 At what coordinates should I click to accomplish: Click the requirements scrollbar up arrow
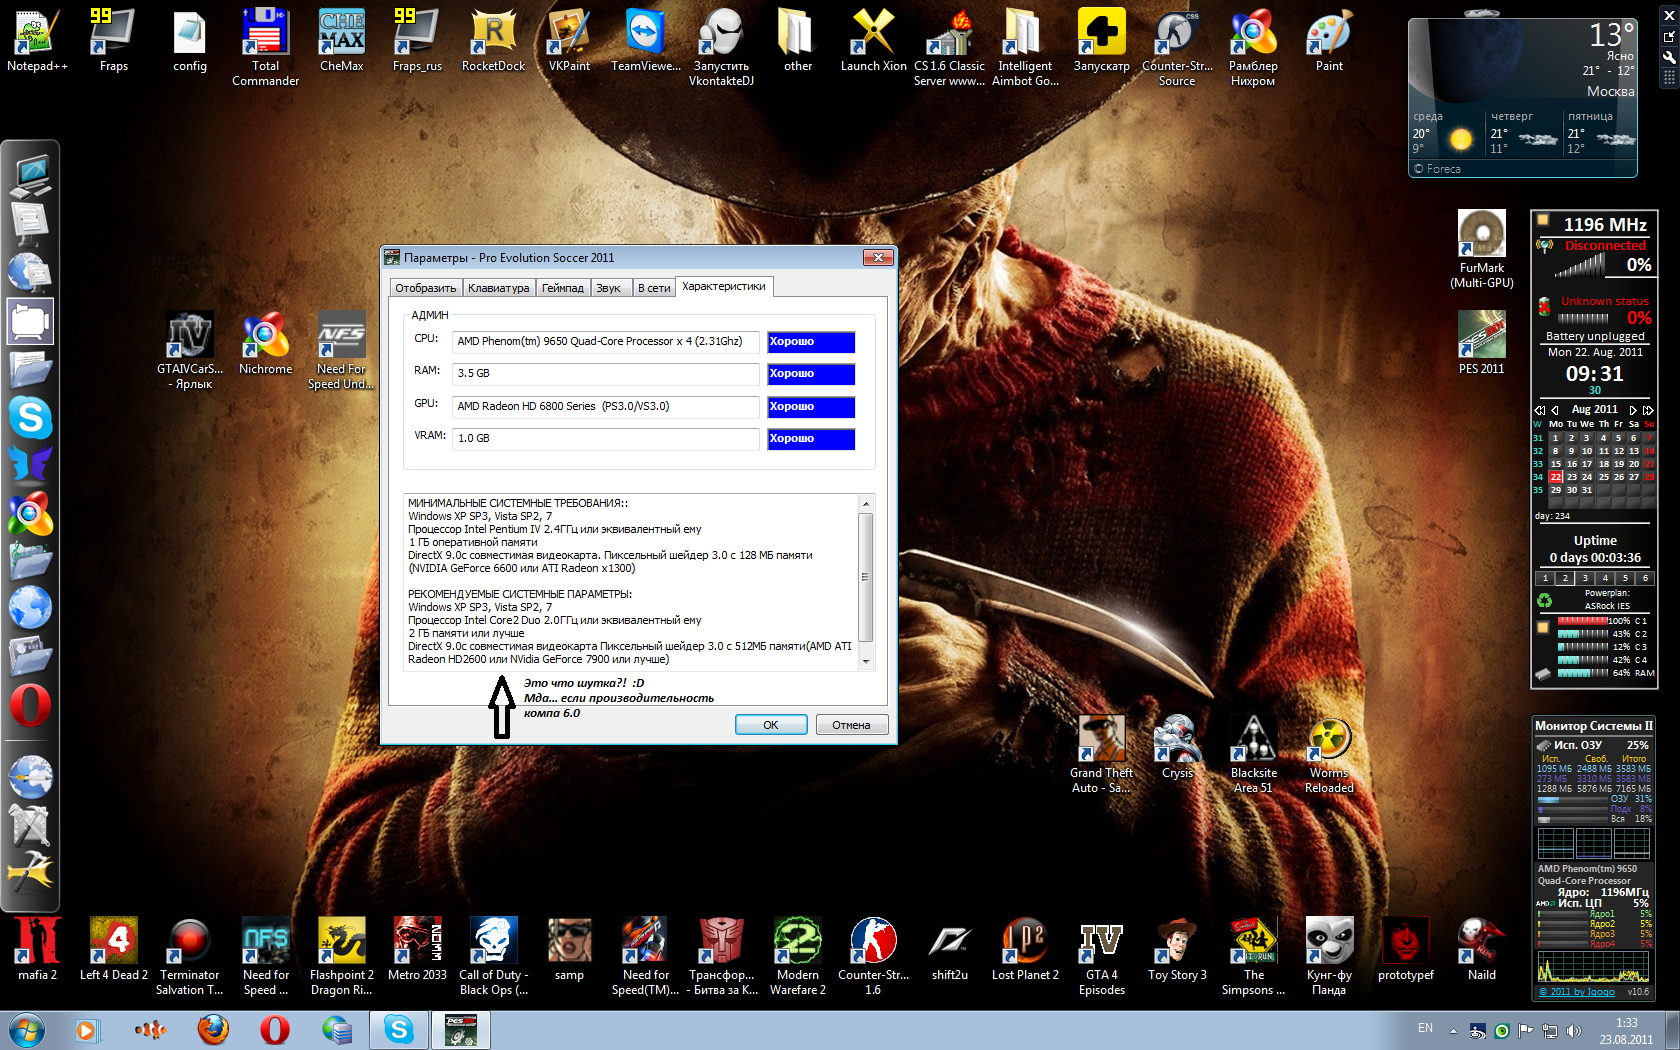(866, 503)
